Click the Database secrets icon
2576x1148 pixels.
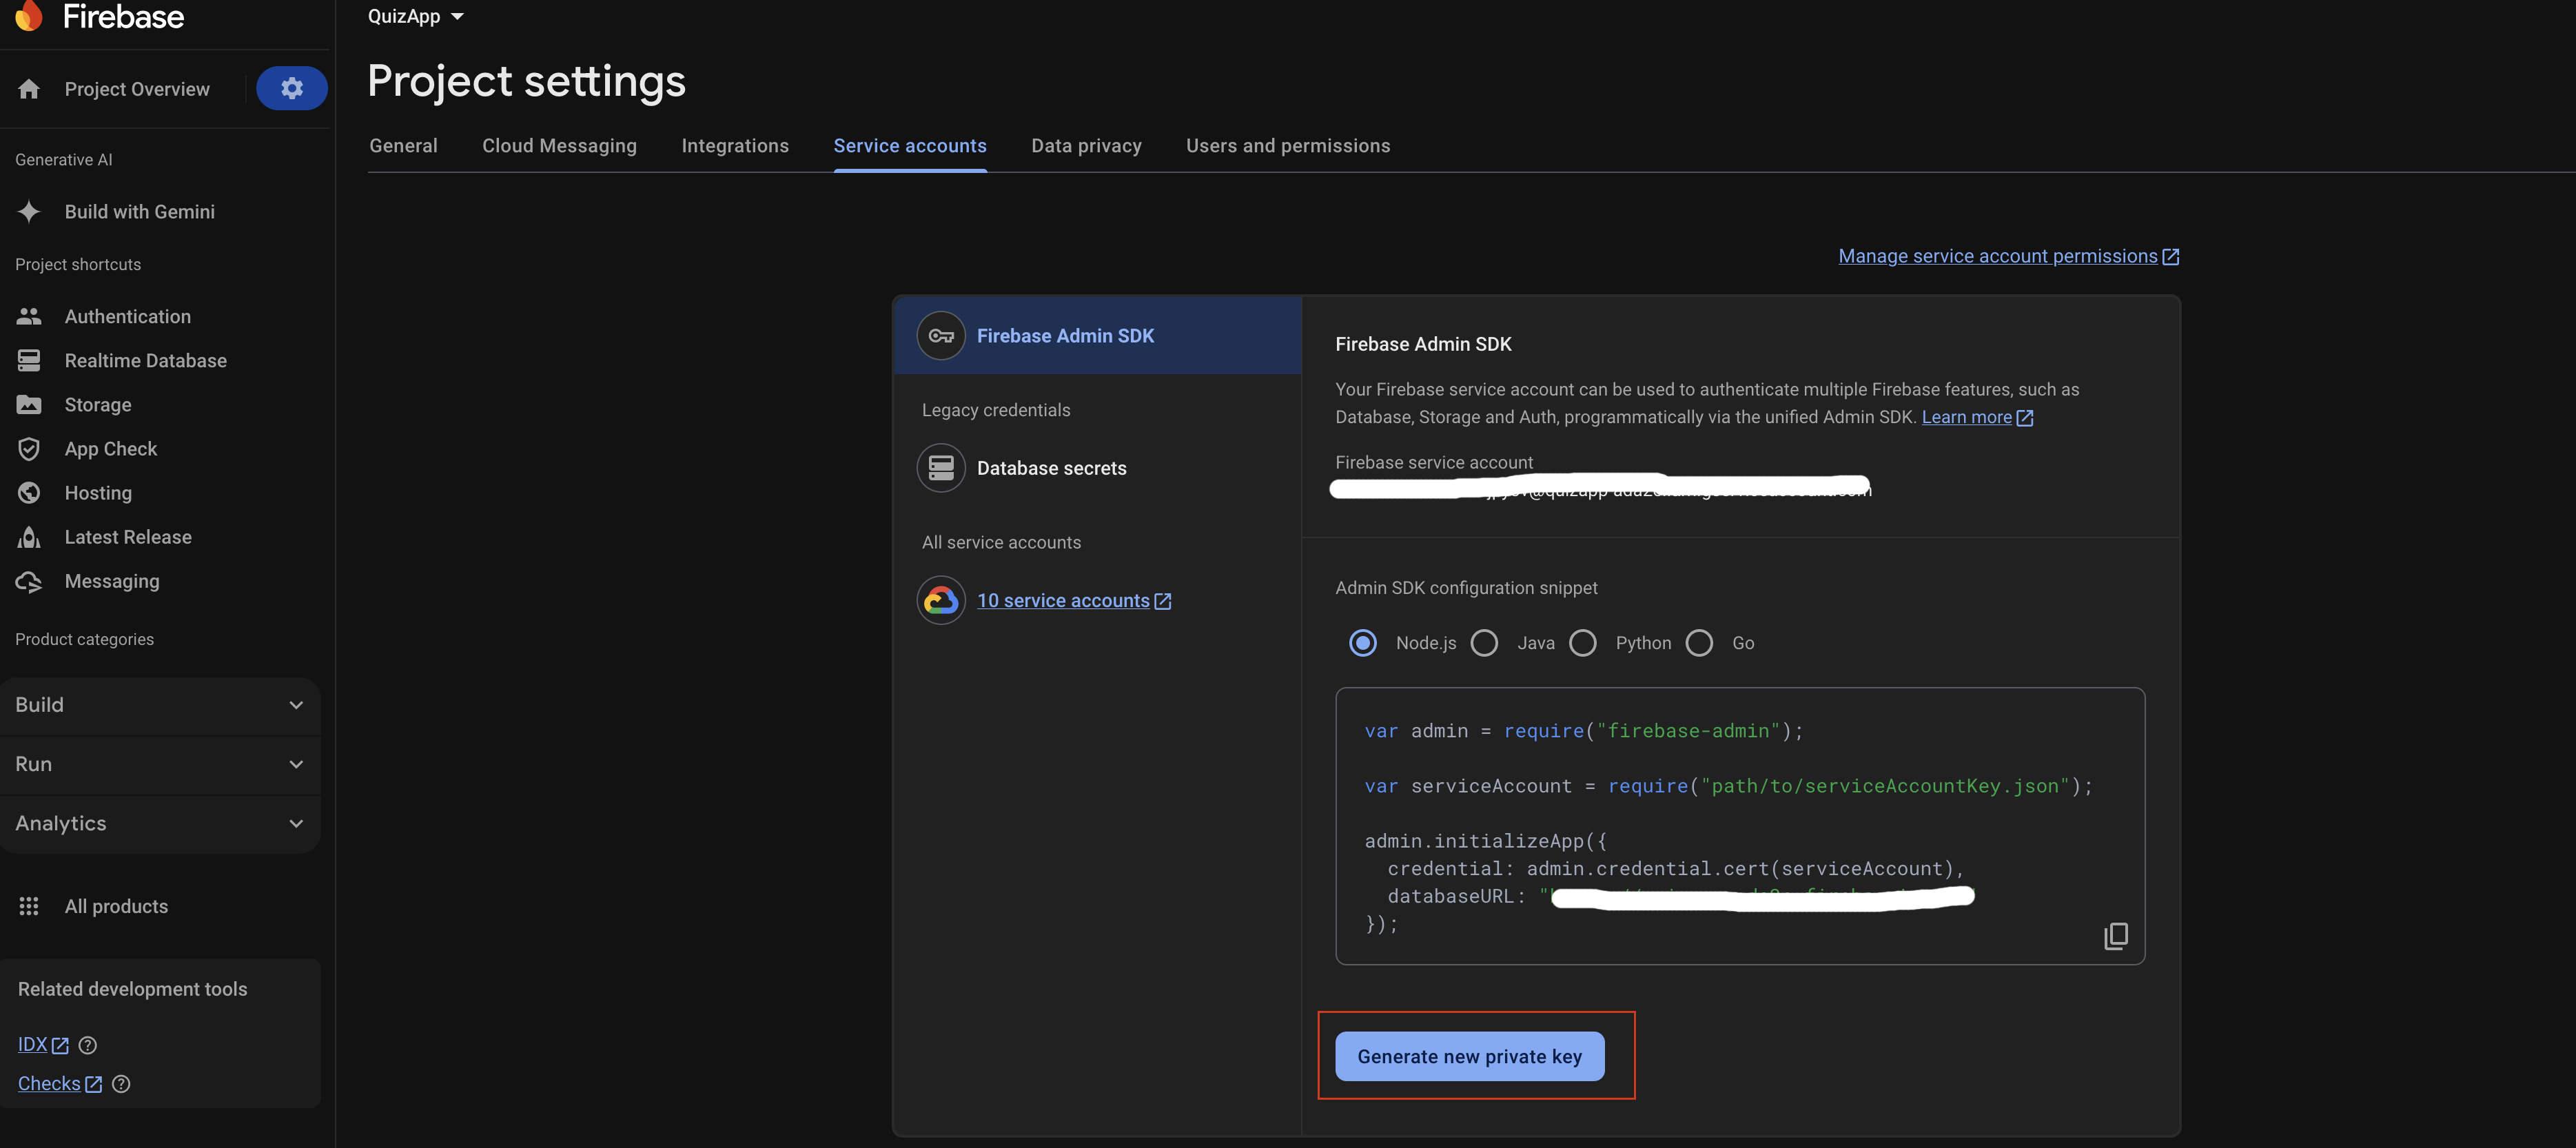(940, 468)
